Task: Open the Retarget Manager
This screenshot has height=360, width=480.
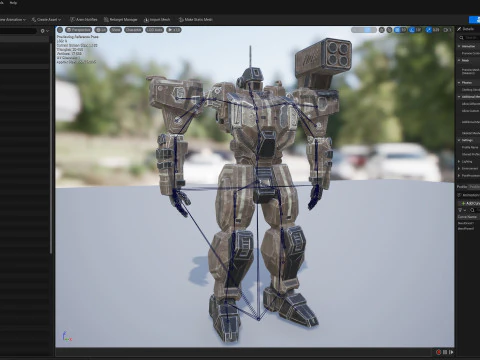Action: tap(121, 20)
